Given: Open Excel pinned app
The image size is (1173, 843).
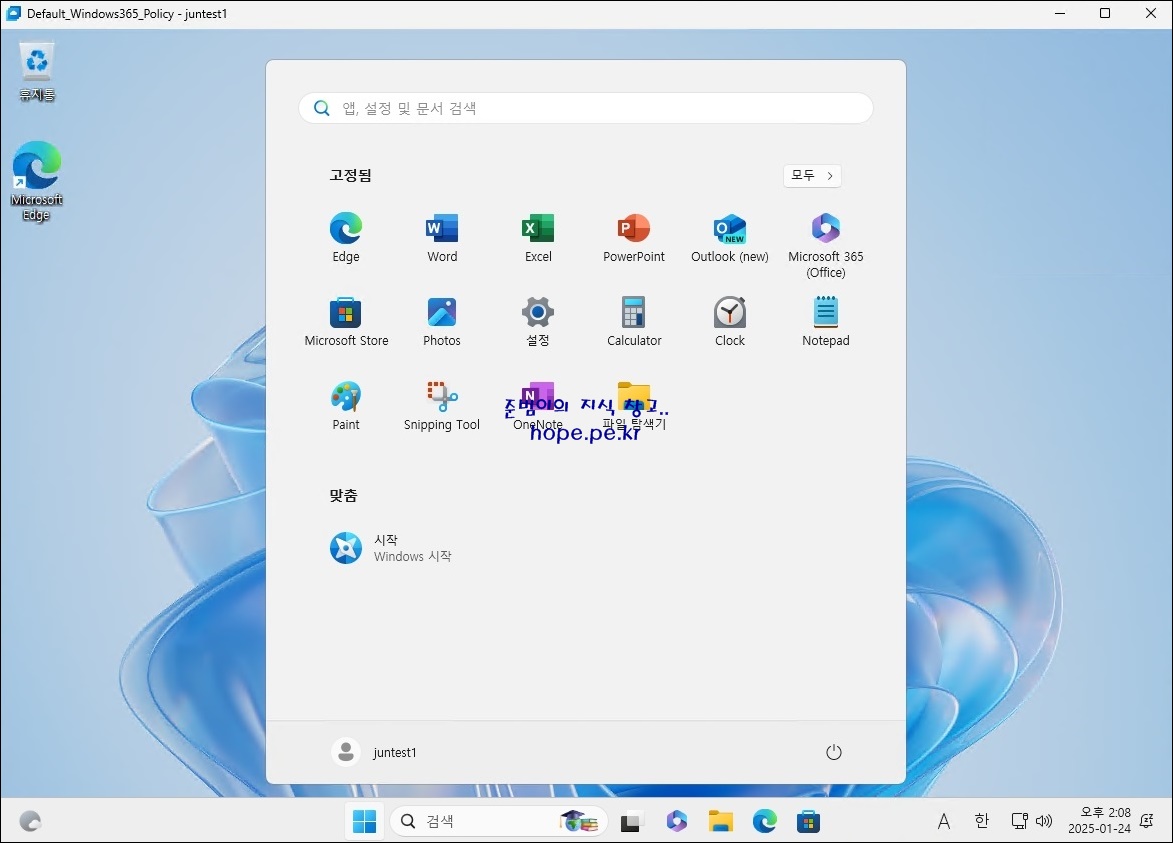Looking at the screenshot, I should [x=538, y=238].
